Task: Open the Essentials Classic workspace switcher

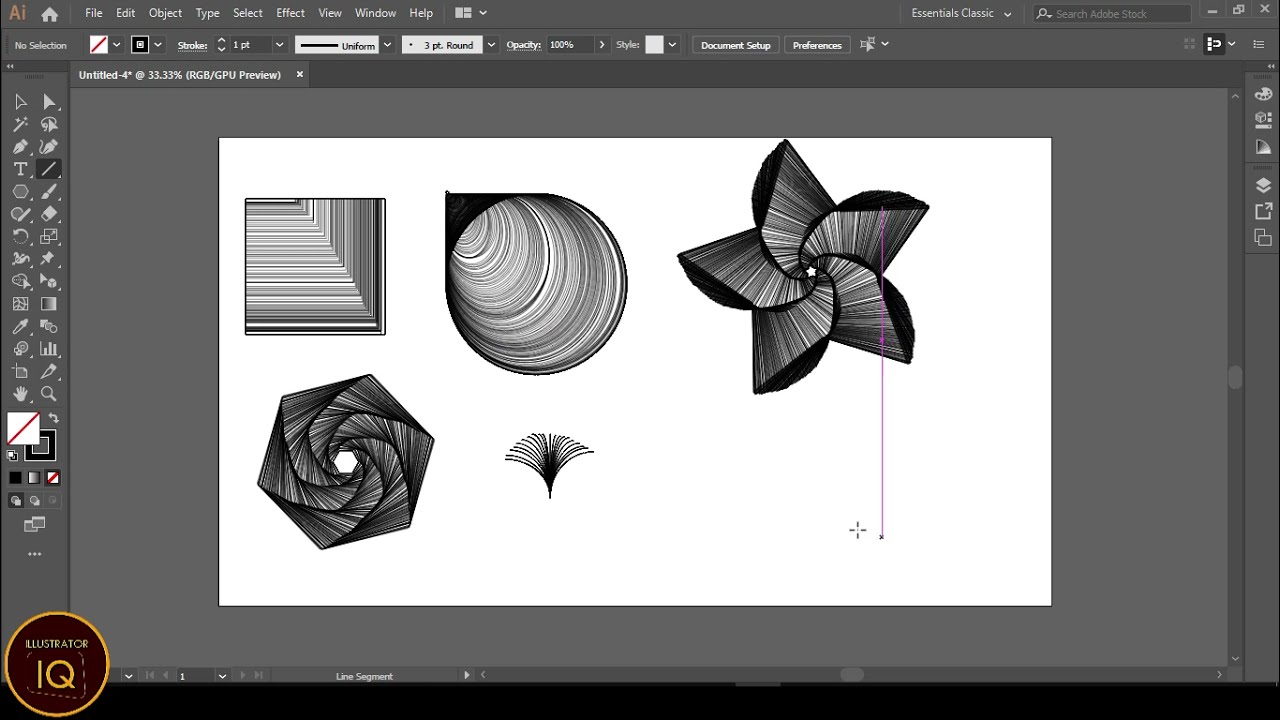Action: (x=961, y=13)
